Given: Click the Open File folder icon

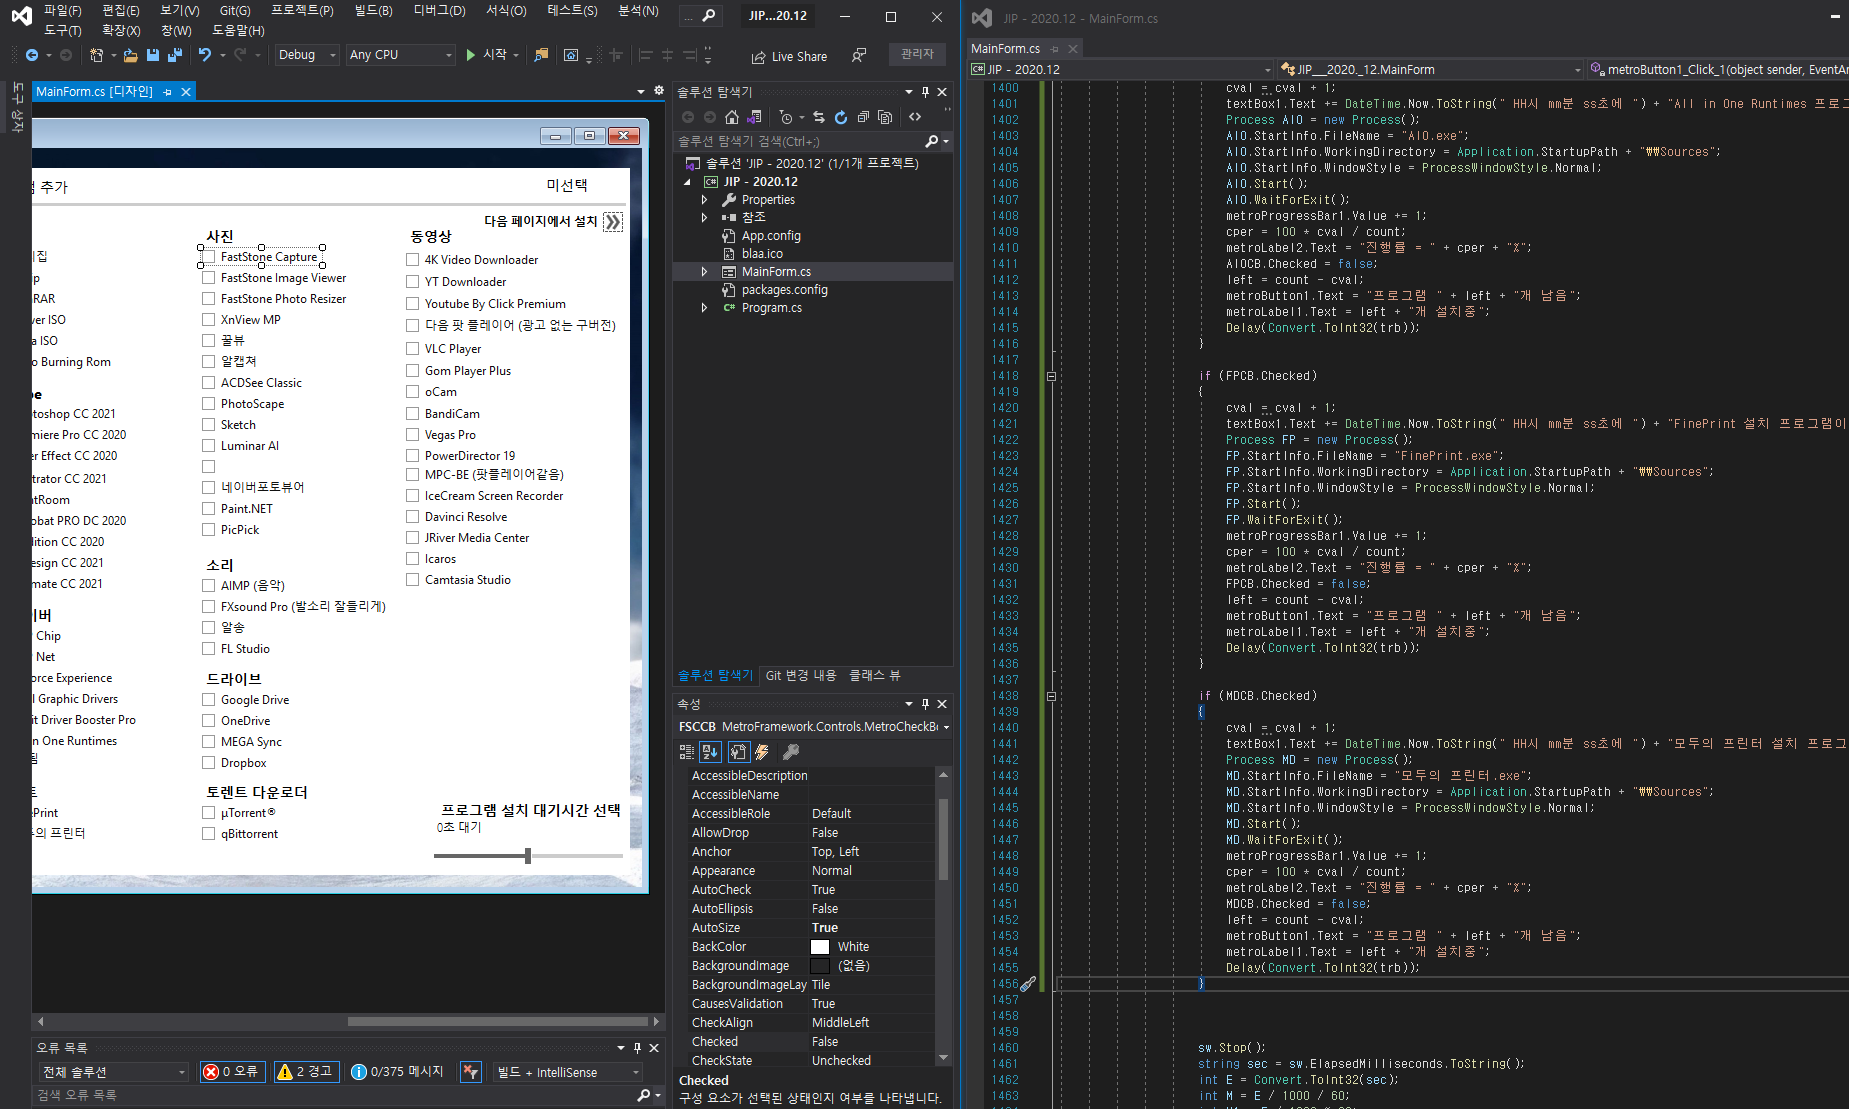Looking at the screenshot, I should pyautogui.click(x=130, y=55).
